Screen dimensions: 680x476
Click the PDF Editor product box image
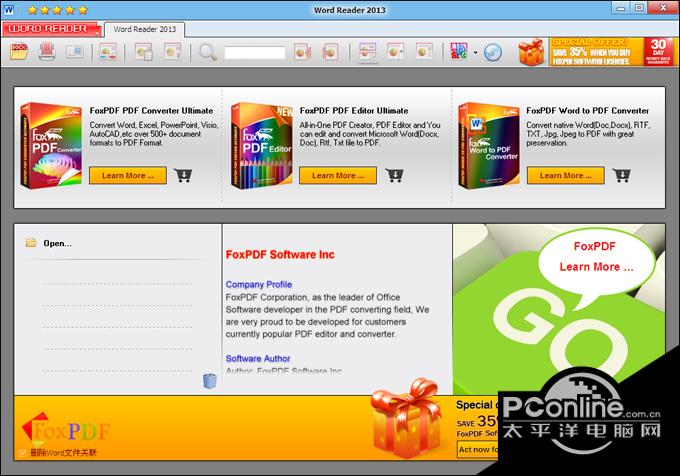(x=262, y=146)
